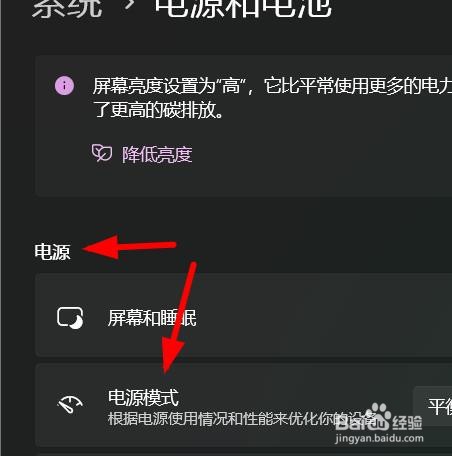Click the purple info icon
The height and width of the screenshot is (456, 452).
tap(64, 86)
